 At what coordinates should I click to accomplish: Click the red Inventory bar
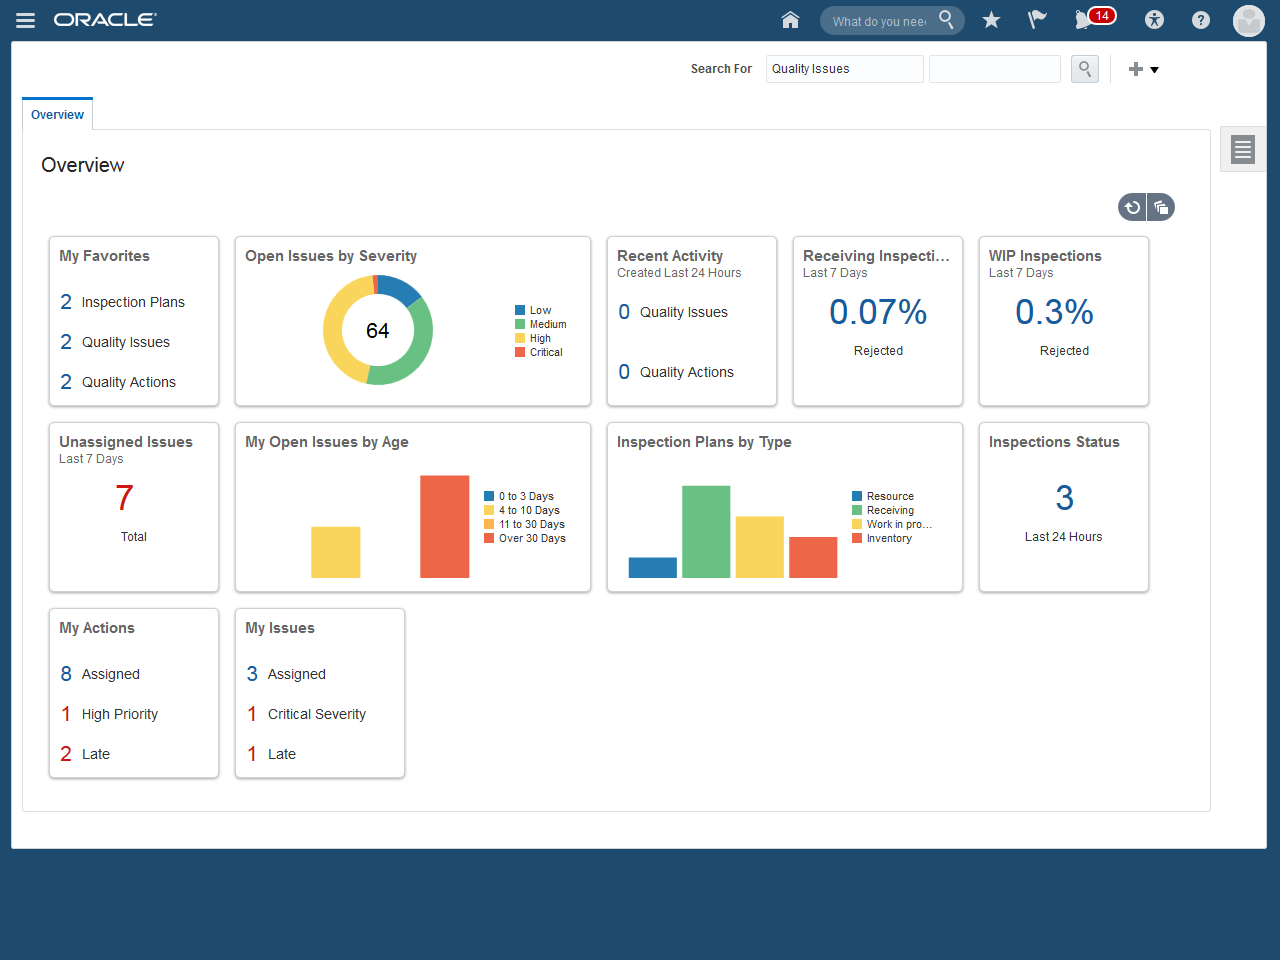click(813, 557)
